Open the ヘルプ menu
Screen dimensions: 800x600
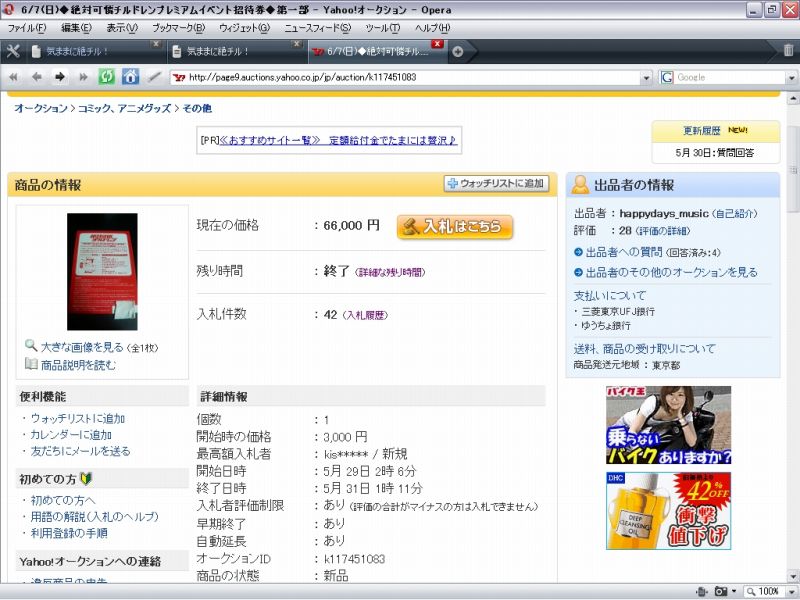click(433, 28)
